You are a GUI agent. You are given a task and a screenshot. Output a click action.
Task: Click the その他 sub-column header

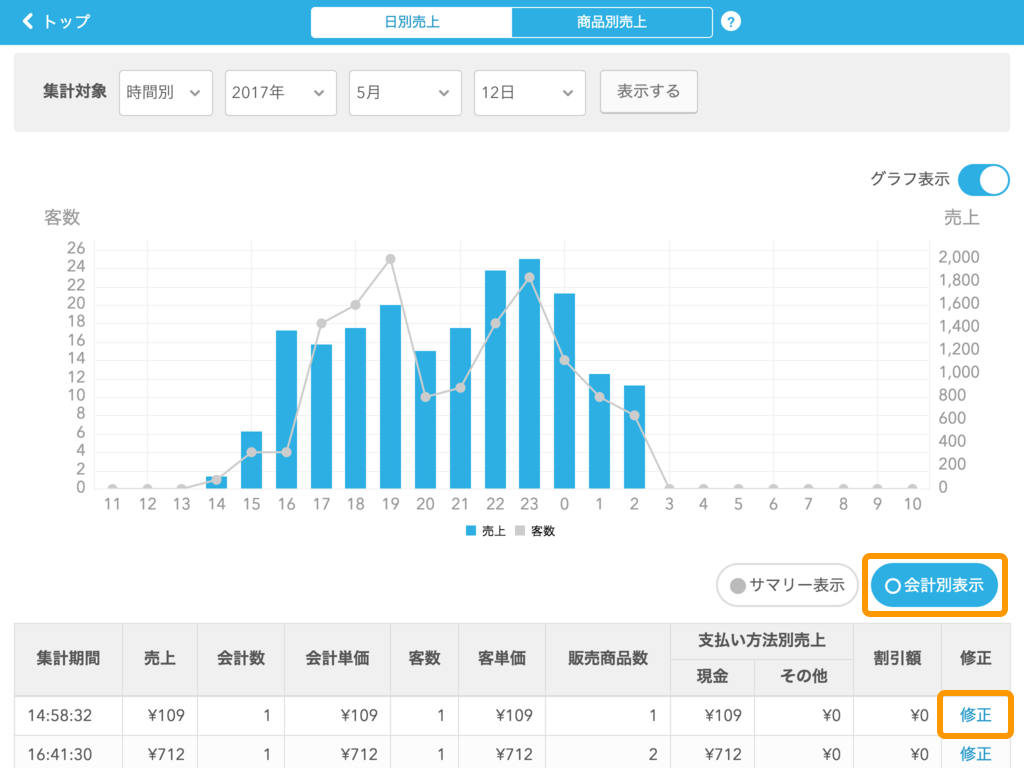pyautogui.click(x=804, y=677)
